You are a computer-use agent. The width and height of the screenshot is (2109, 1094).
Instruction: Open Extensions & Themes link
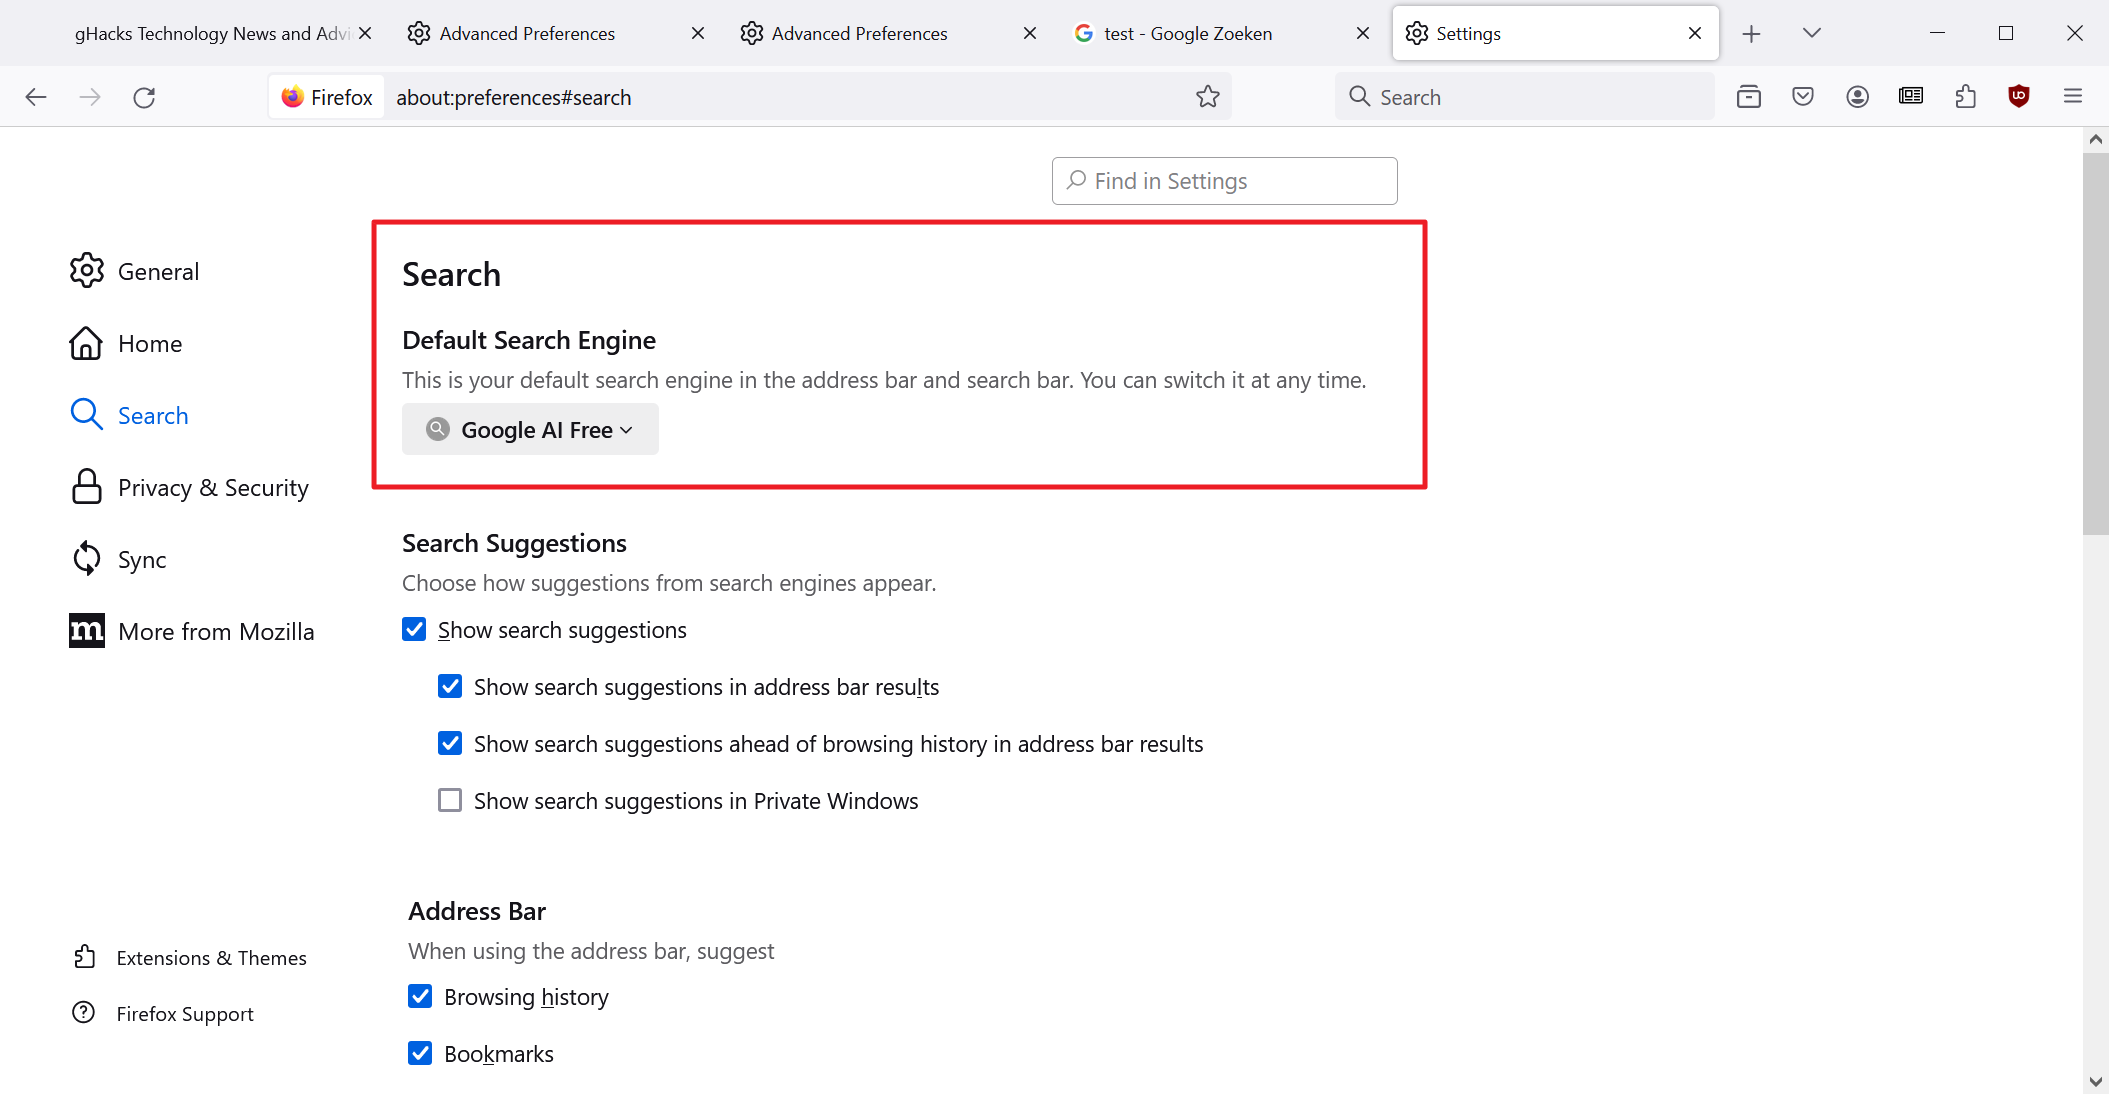coord(211,958)
